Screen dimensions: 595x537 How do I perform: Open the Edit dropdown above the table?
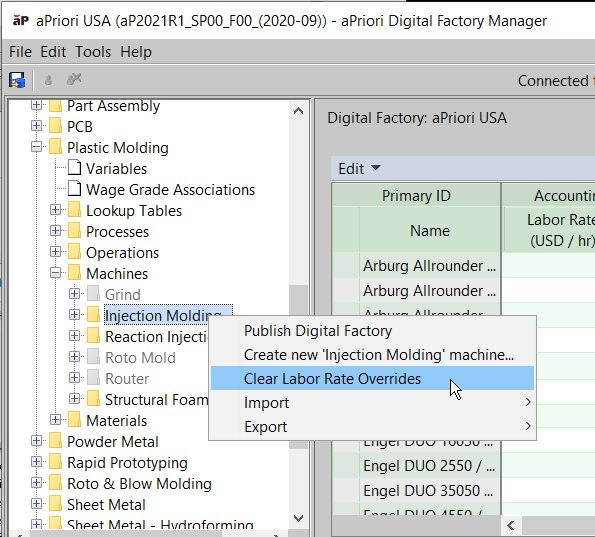tap(359, 169)
